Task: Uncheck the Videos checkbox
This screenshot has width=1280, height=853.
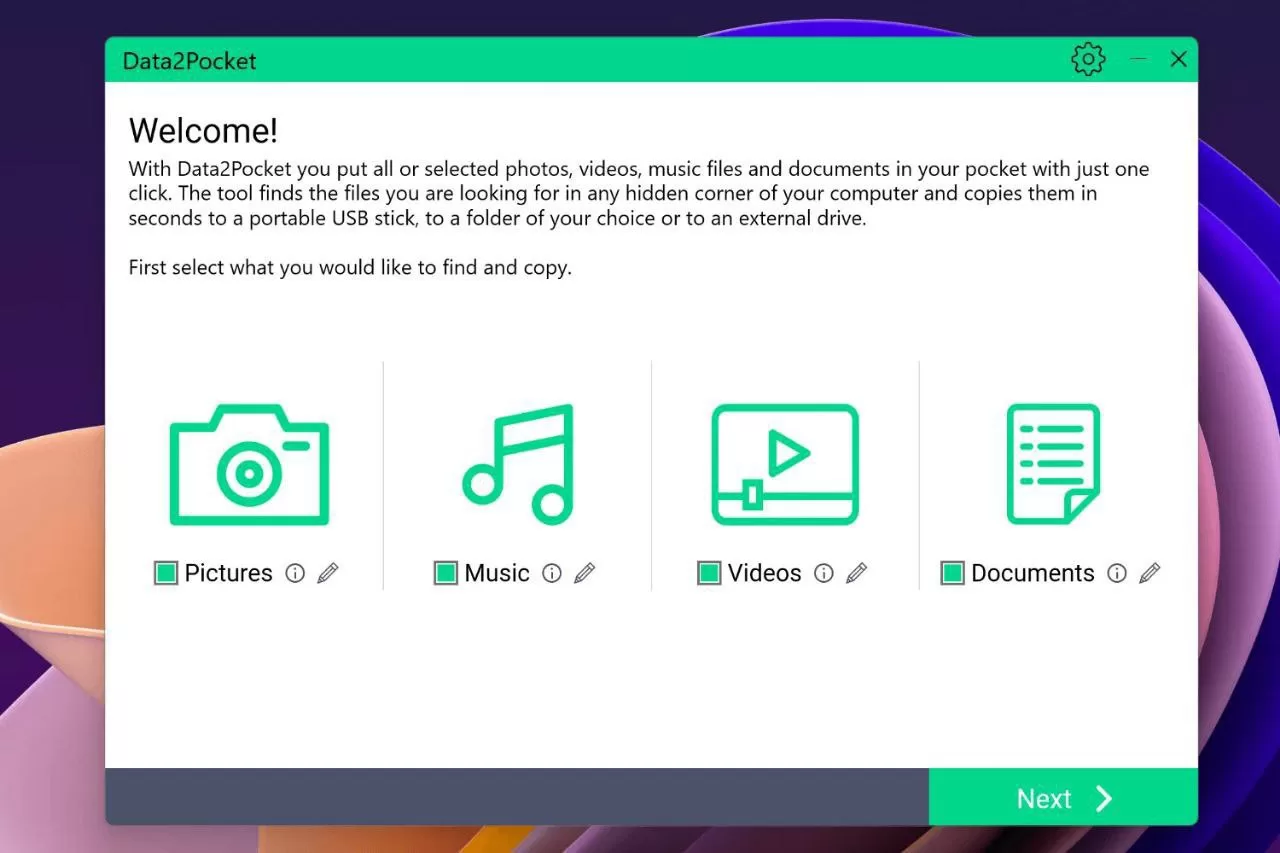Action: click(x=709, y=573)
